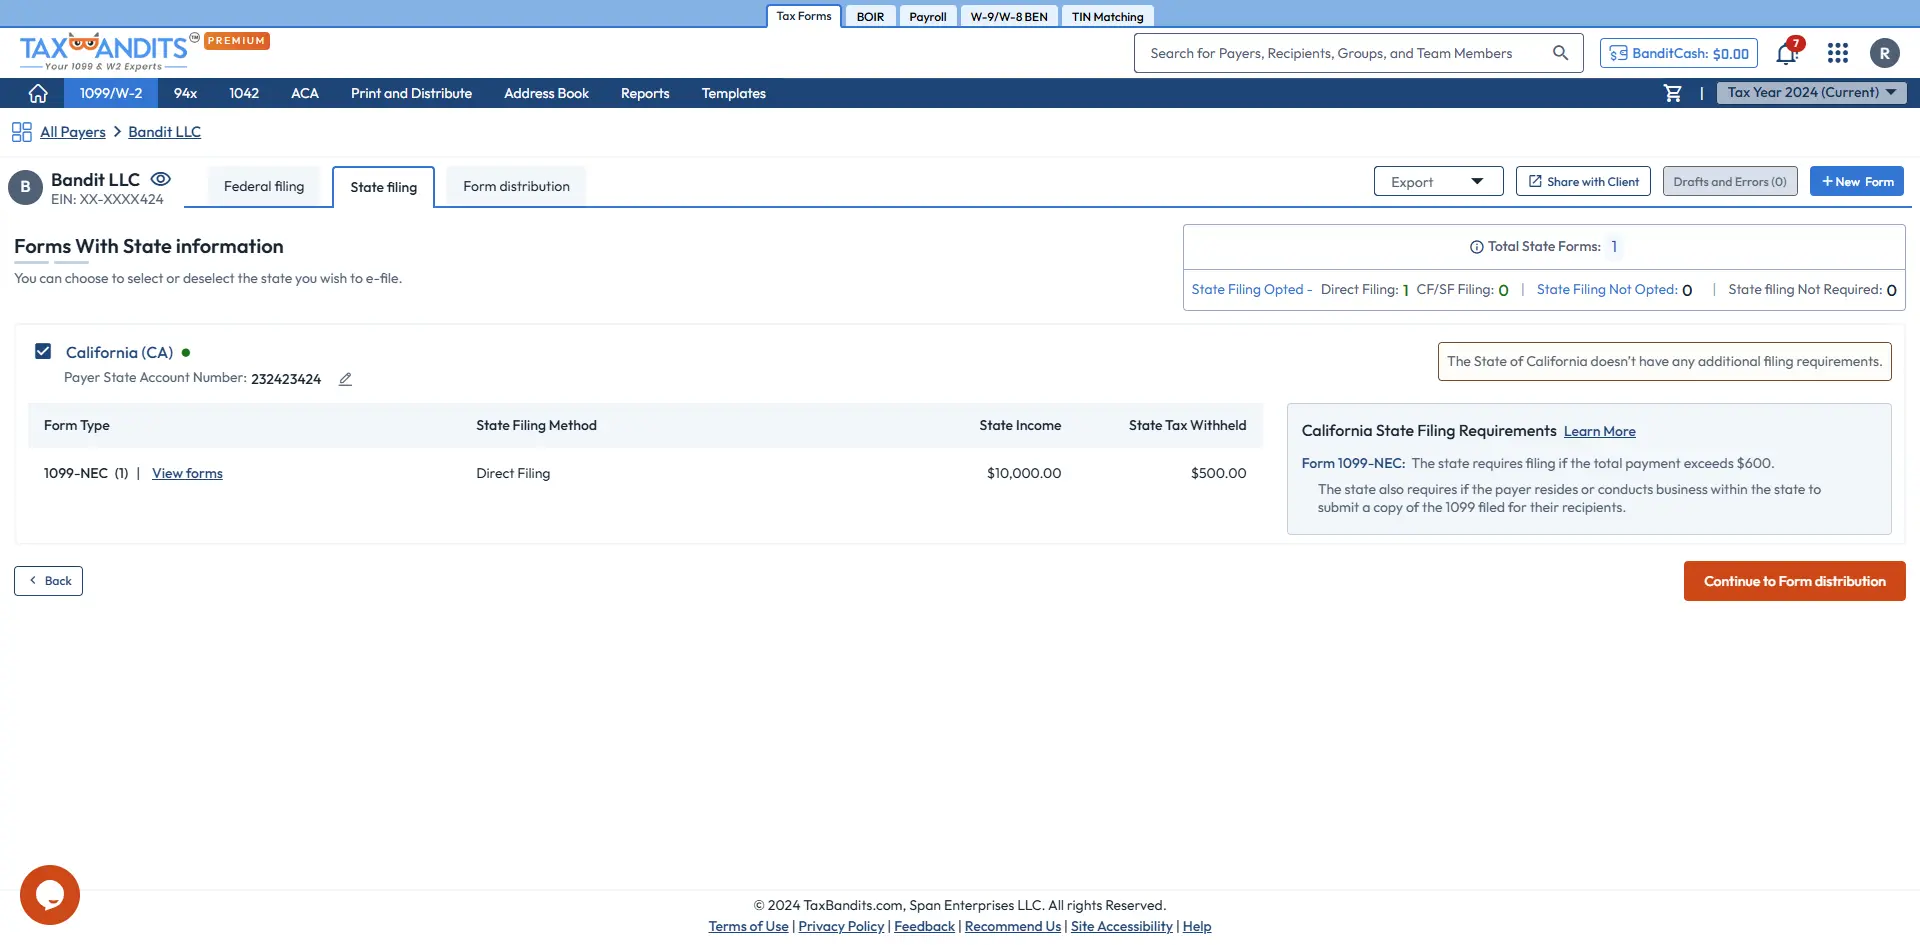Open the Address Book menu
The width and height of the screenshot is (1920, 945).
[x=546, y=93]
